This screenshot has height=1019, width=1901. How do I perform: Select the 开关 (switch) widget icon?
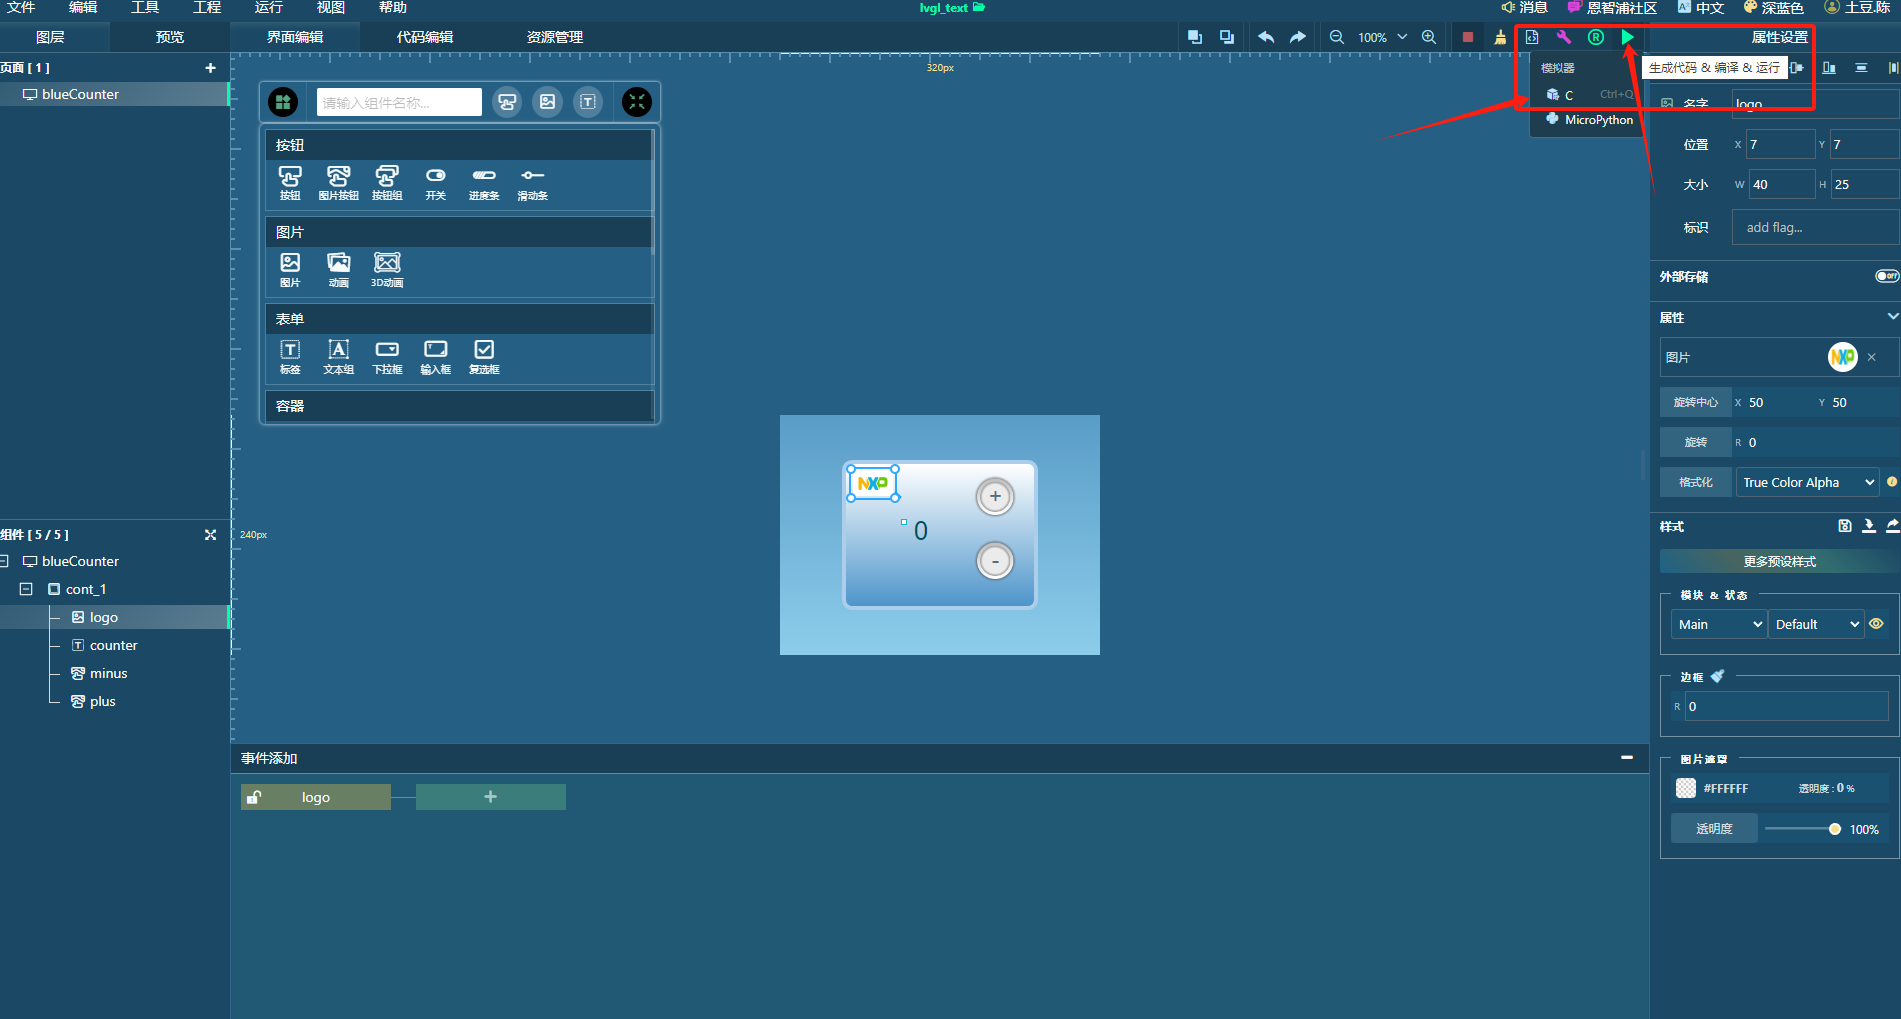[x=435, y=178]
